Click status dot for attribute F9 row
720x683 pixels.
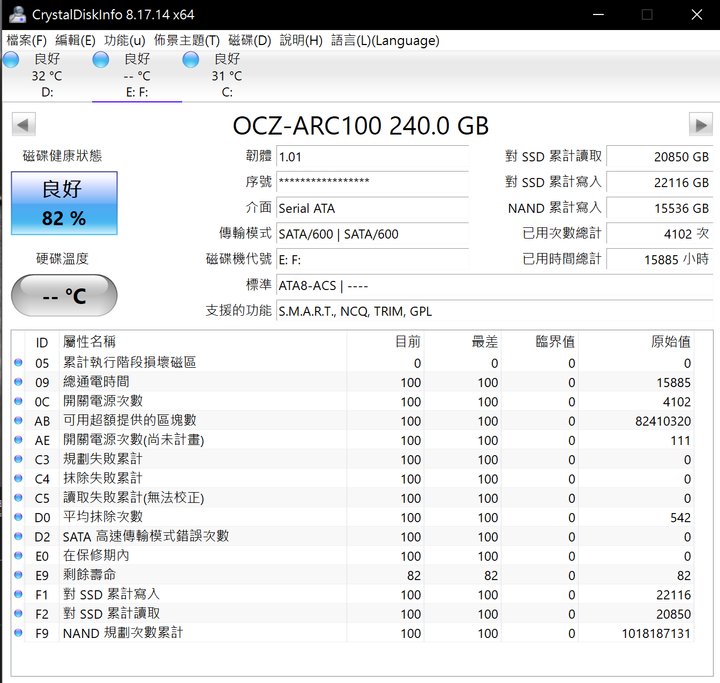(x=18, y=632)
